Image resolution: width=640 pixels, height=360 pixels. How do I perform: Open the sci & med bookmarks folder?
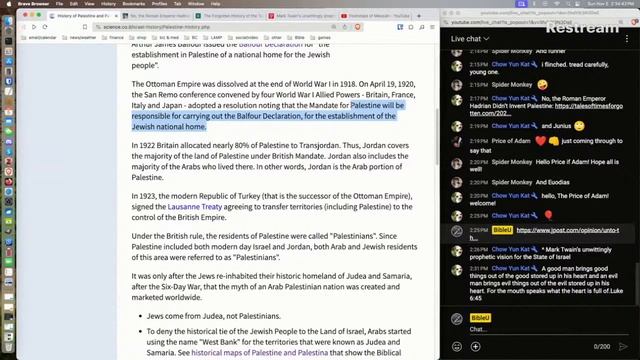165,38
